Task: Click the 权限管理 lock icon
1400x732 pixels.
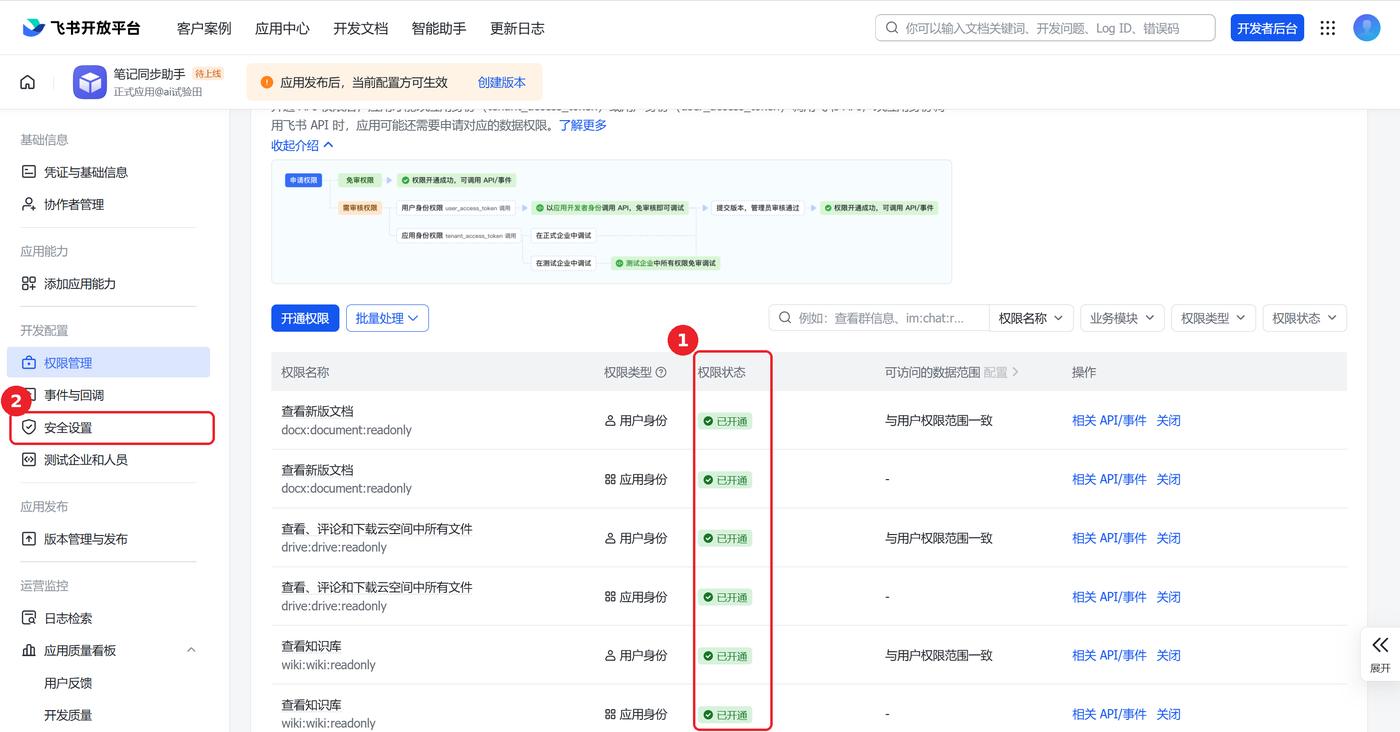Action: tap(29, 363)
